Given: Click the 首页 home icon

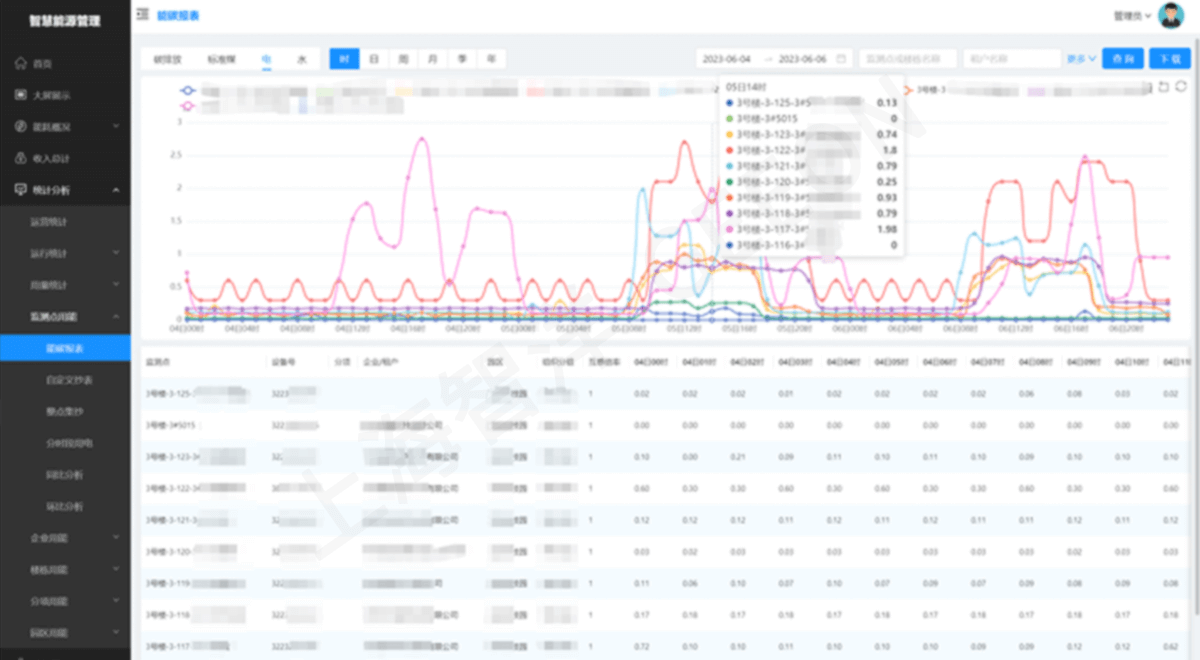Looking at the screenshot, I should (21, 63).
